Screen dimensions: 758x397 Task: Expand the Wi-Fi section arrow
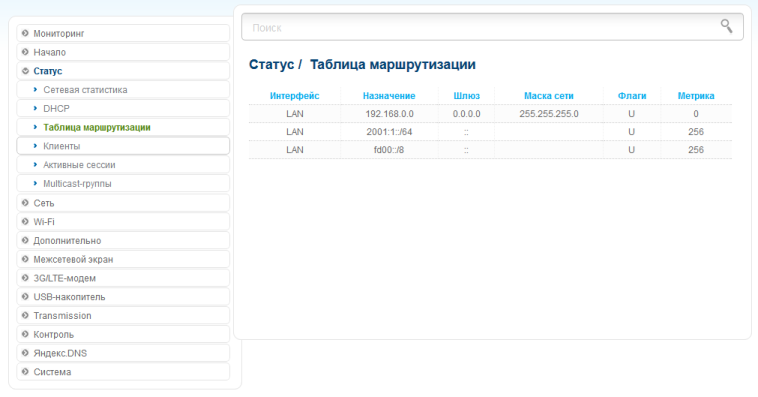pyautogui.click(x=25, y=222)
